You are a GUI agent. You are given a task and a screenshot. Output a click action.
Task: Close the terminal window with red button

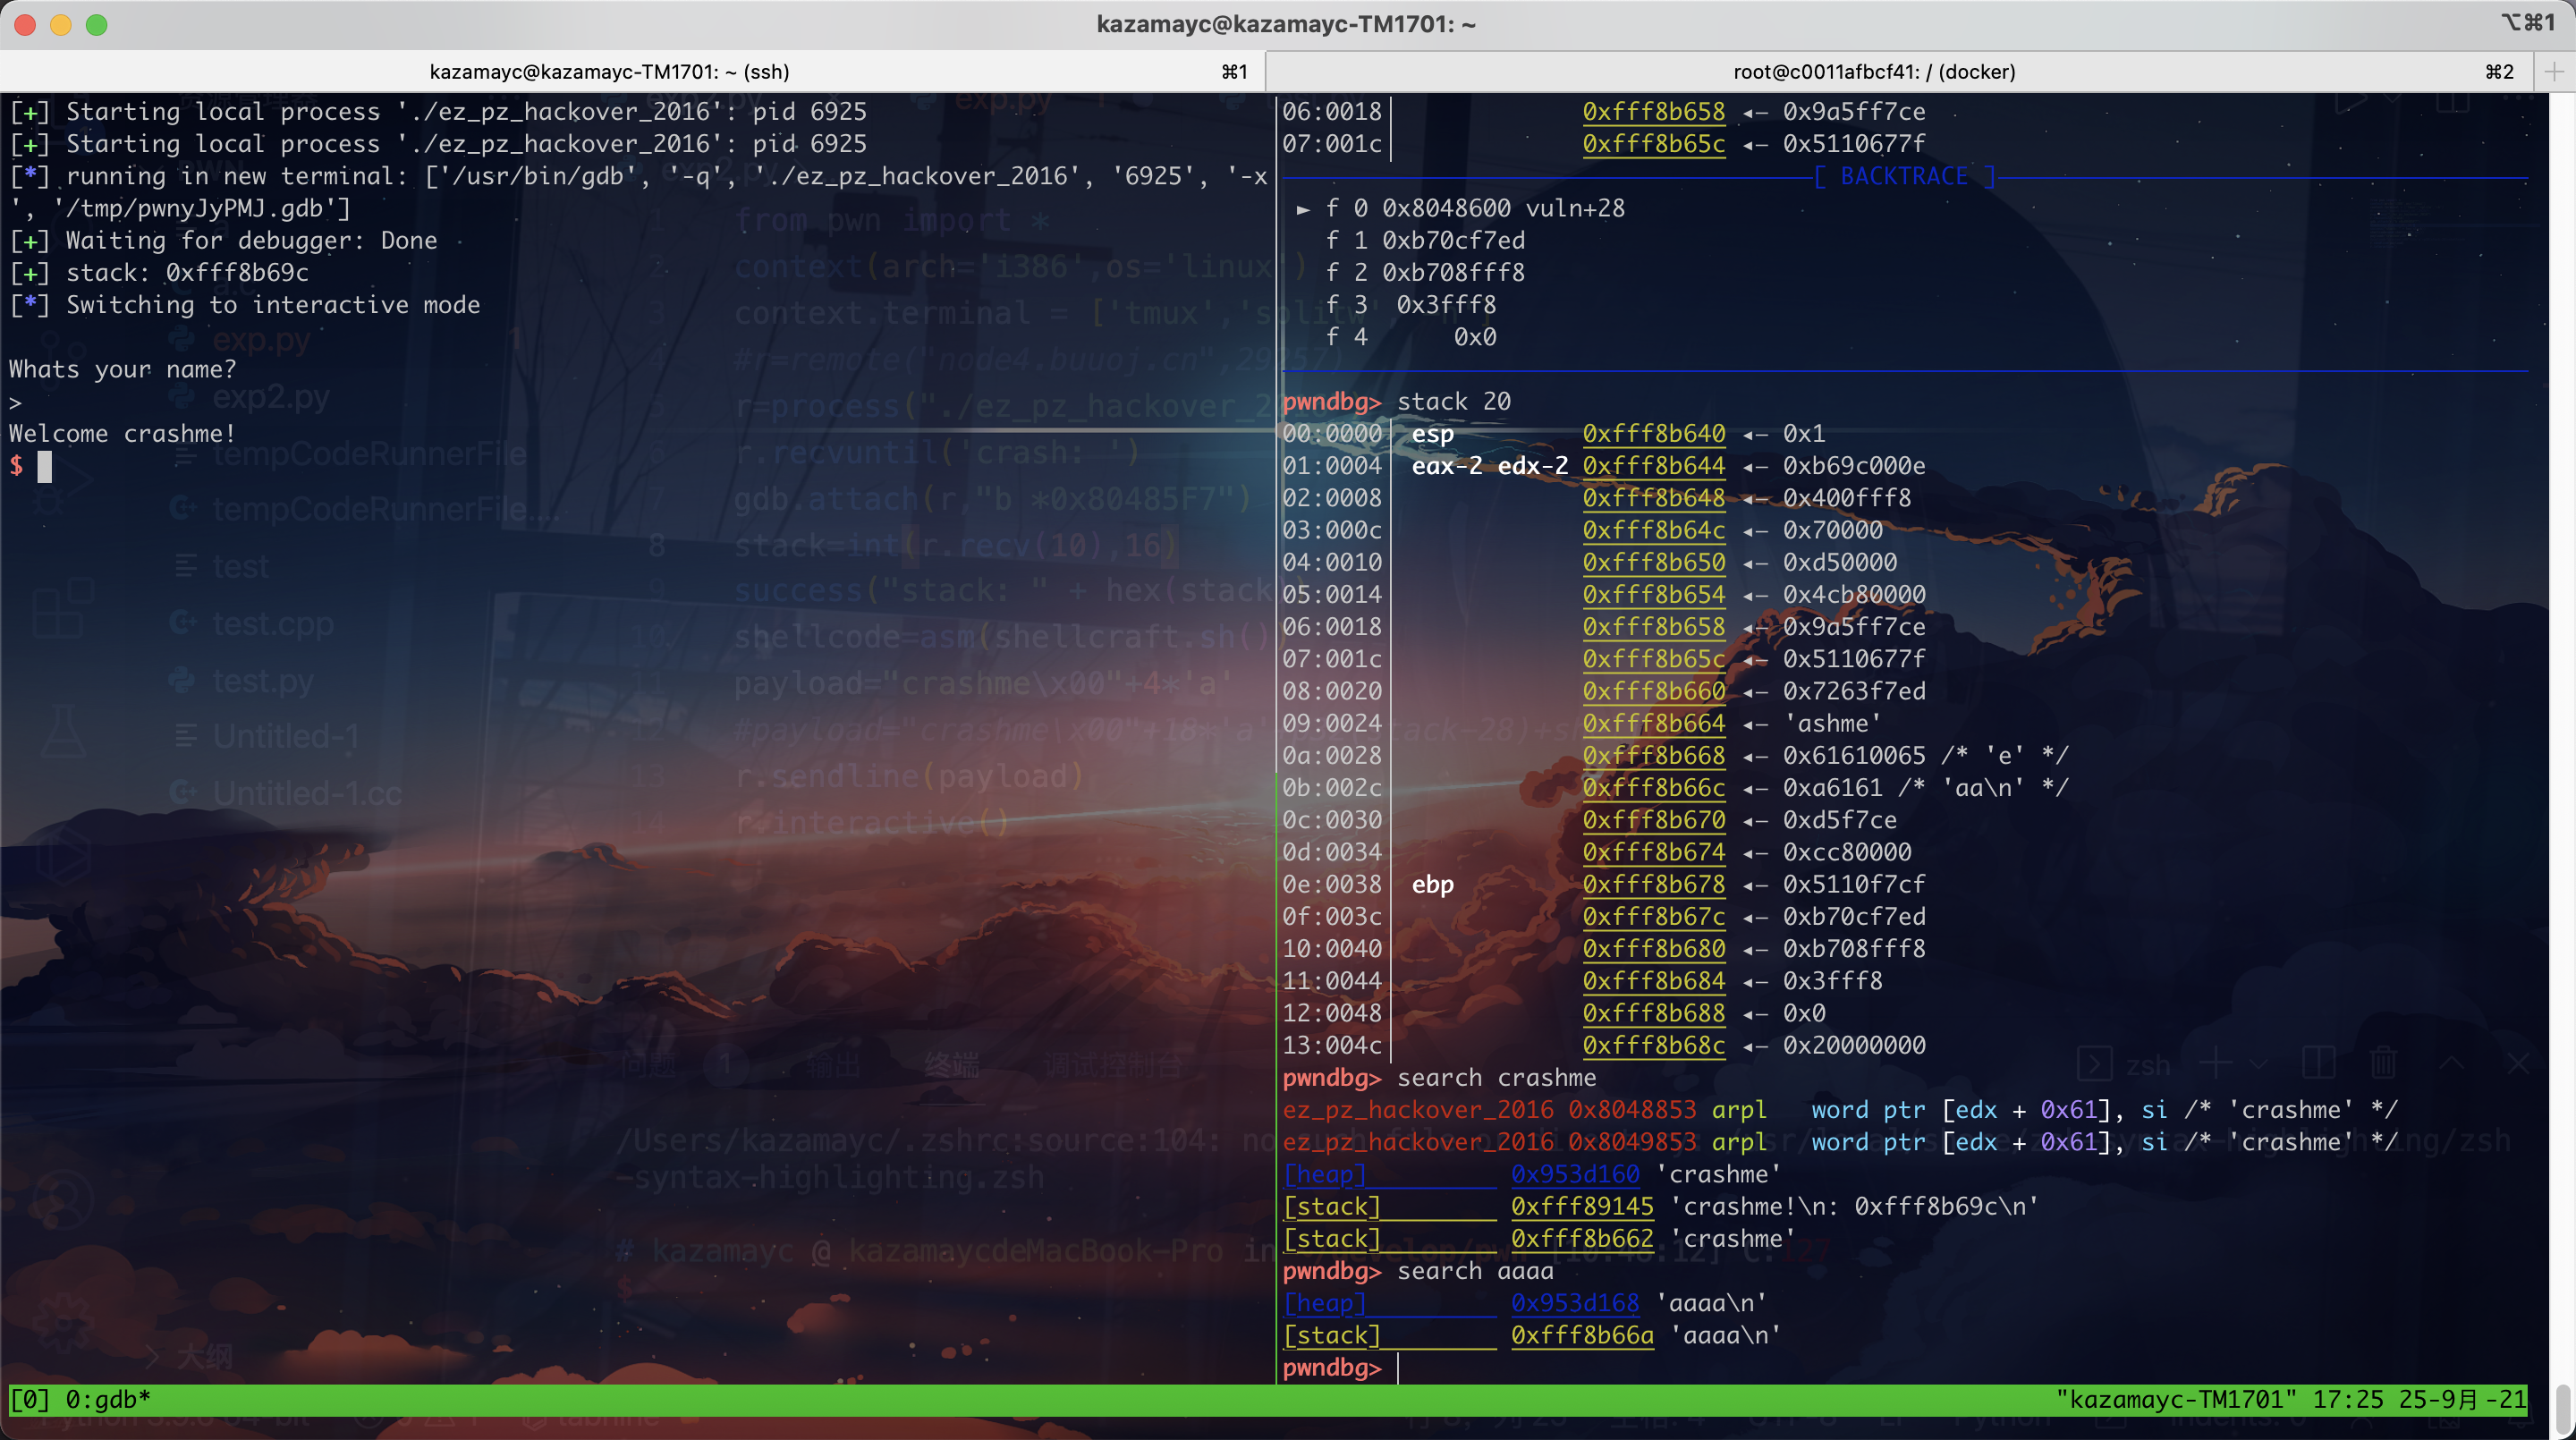point(26,25)
